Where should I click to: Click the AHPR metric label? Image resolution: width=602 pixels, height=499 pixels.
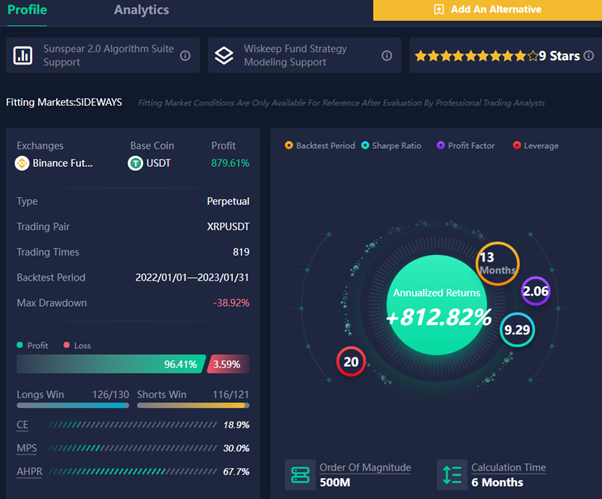click(30, 471)
